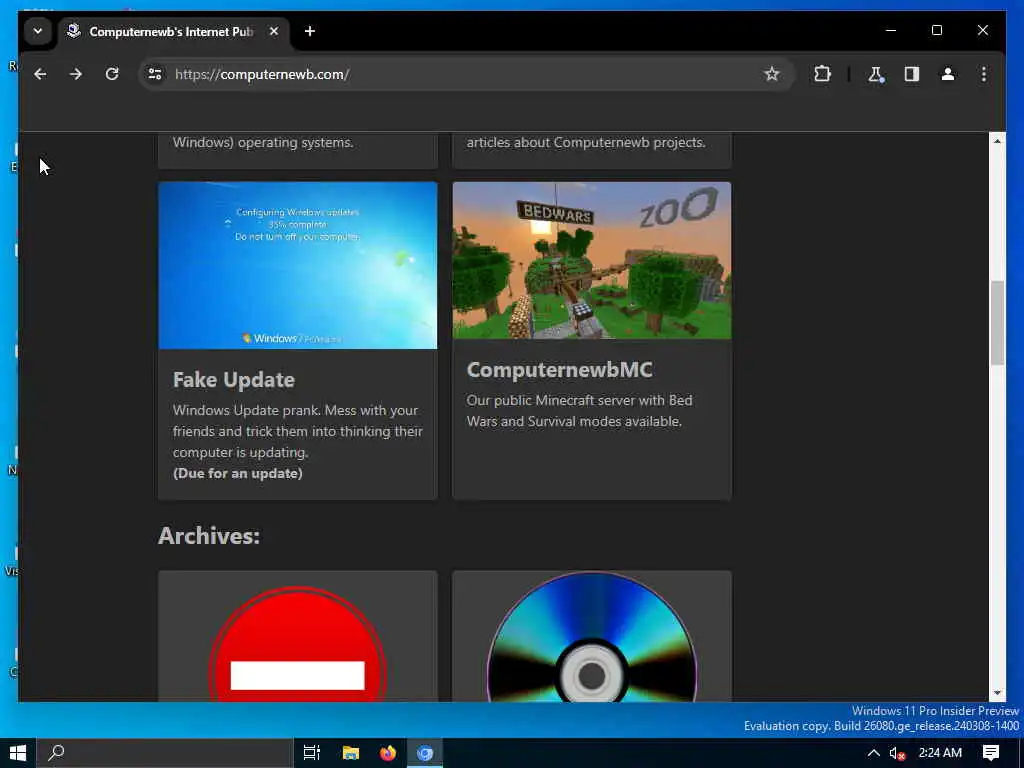Open the Fake Update screenshot thumbnail
1024x768 pixels.
[298, 265]
